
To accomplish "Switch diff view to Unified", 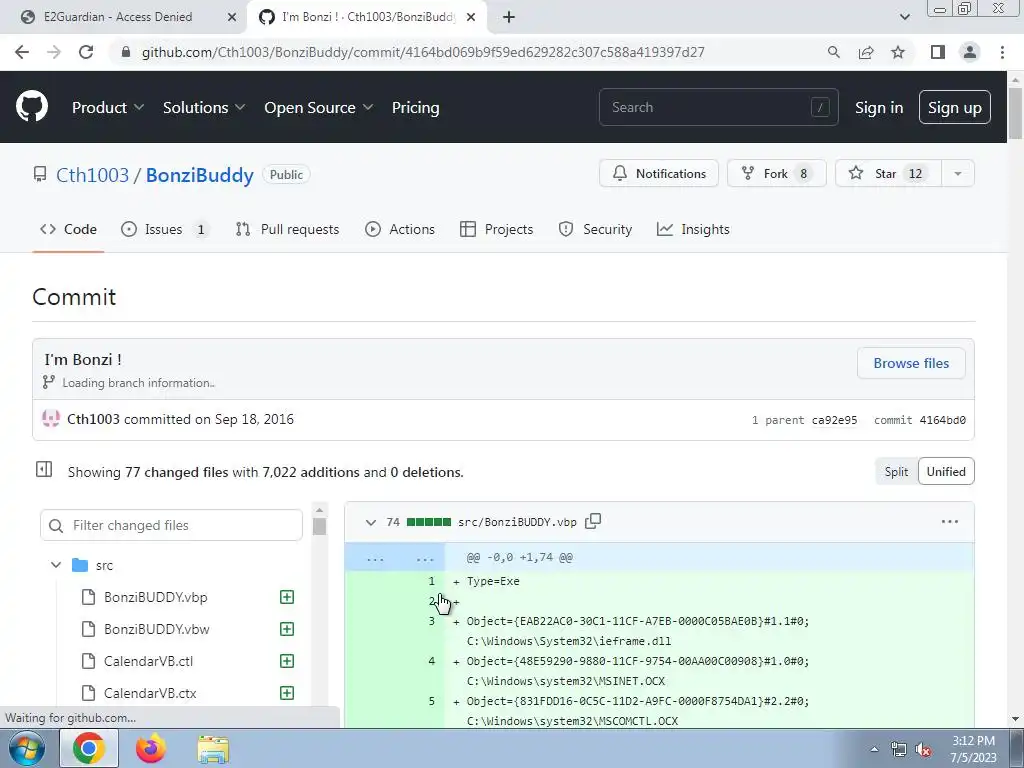I will click(946, 472).
